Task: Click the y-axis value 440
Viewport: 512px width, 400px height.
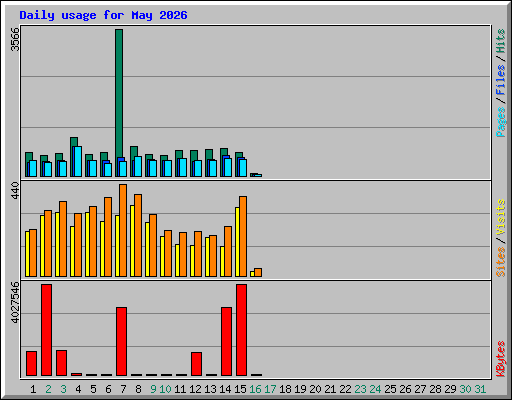Action: click(x=15, y=190)
